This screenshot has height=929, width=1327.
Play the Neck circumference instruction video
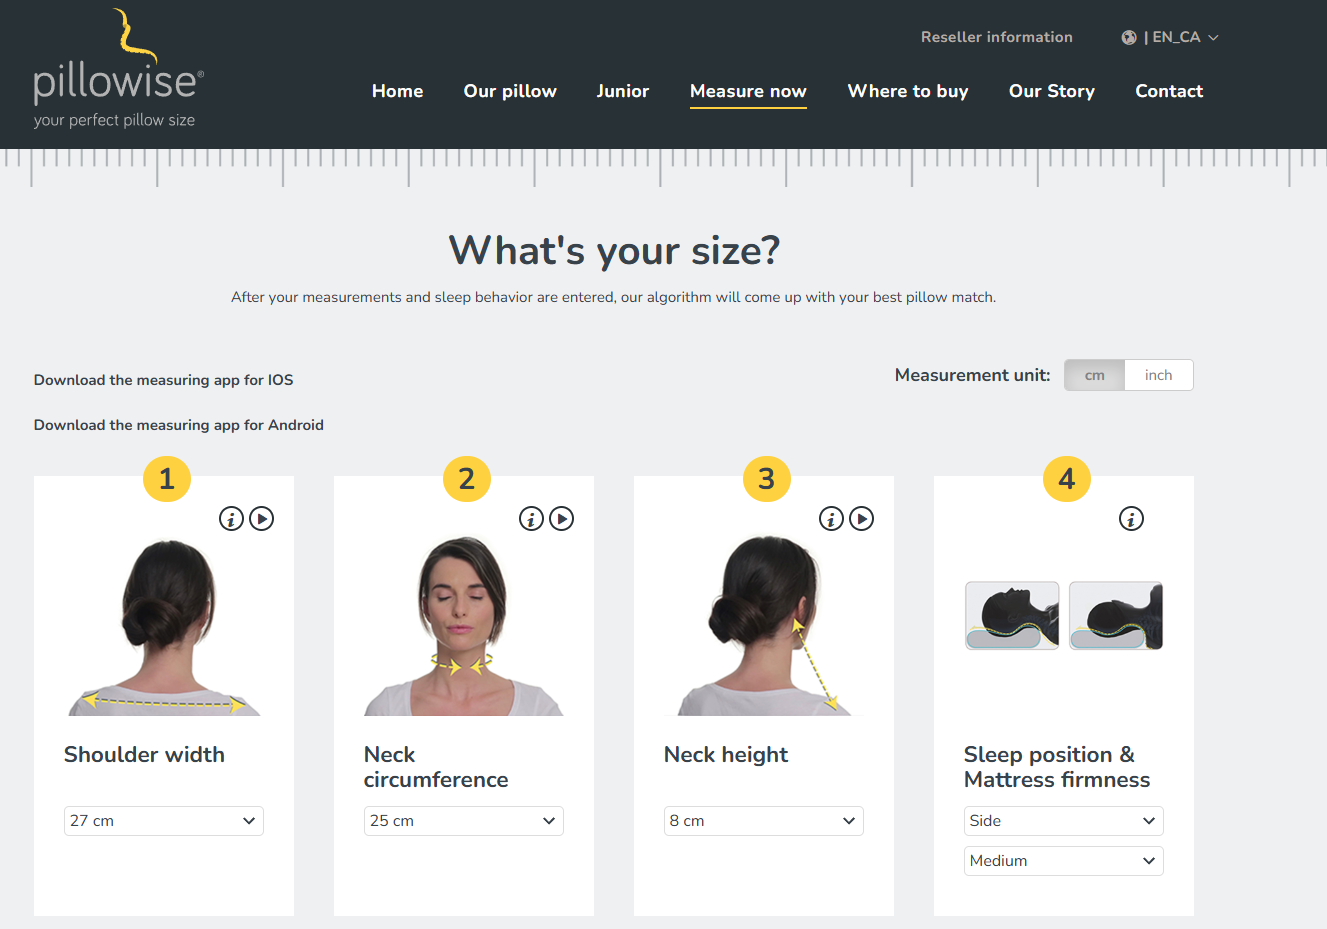(x=562, y=519)
